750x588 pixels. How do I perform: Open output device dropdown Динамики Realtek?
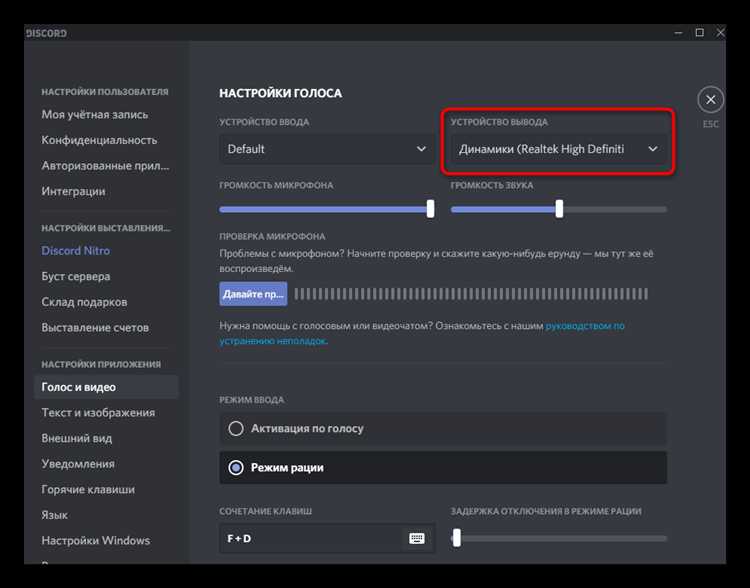point(559,149)
